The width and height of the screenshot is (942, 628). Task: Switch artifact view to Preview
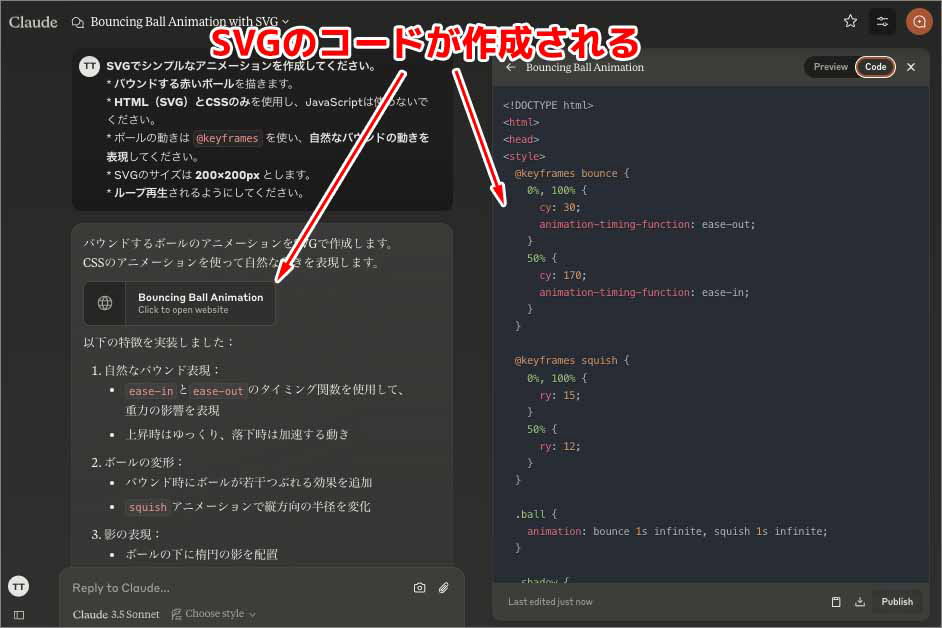pyautogui.click(x=830, y=67)
